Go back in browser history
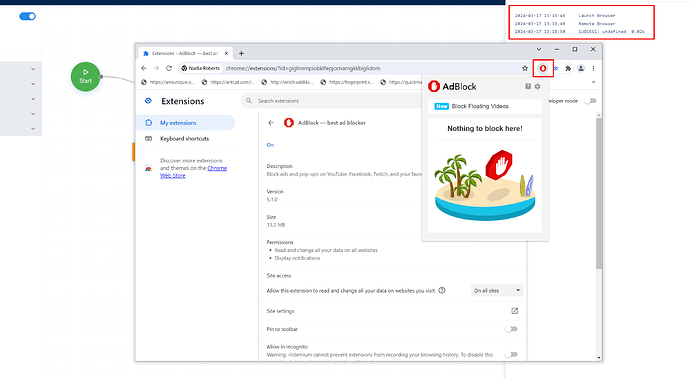This screenshot has height=378, width=690. [143, 68]
